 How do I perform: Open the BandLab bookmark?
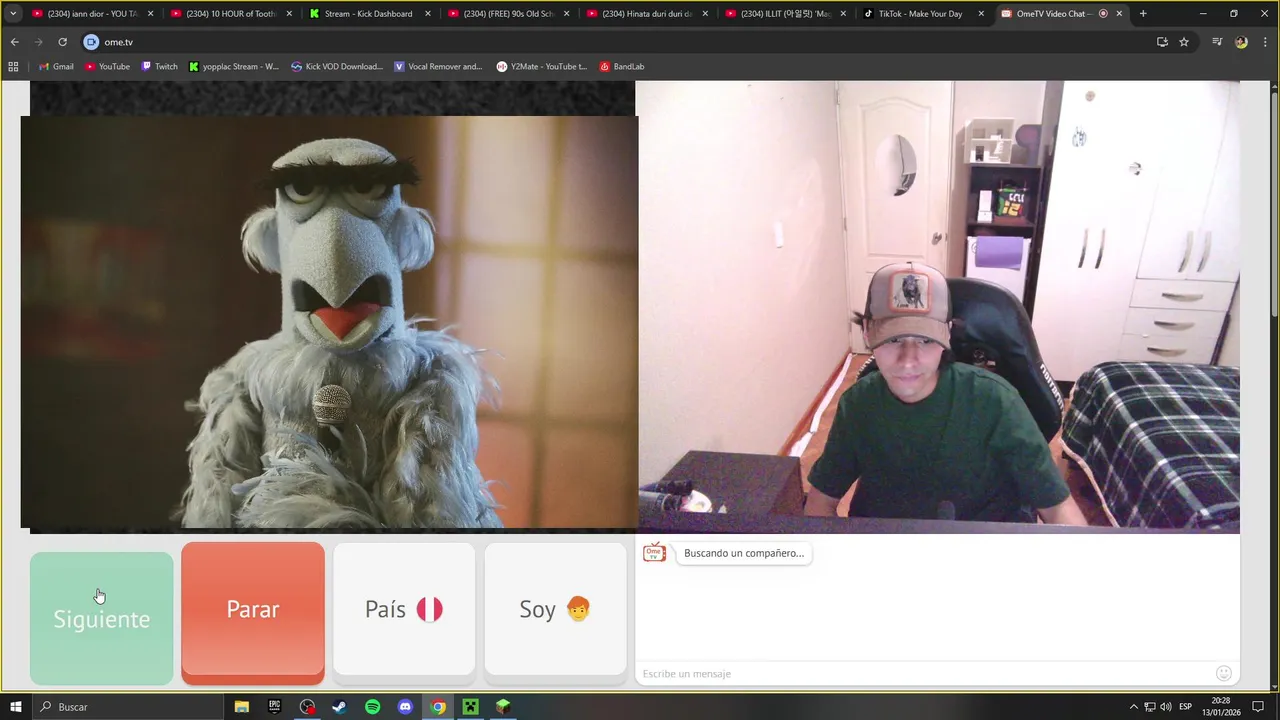pos(621,67)
